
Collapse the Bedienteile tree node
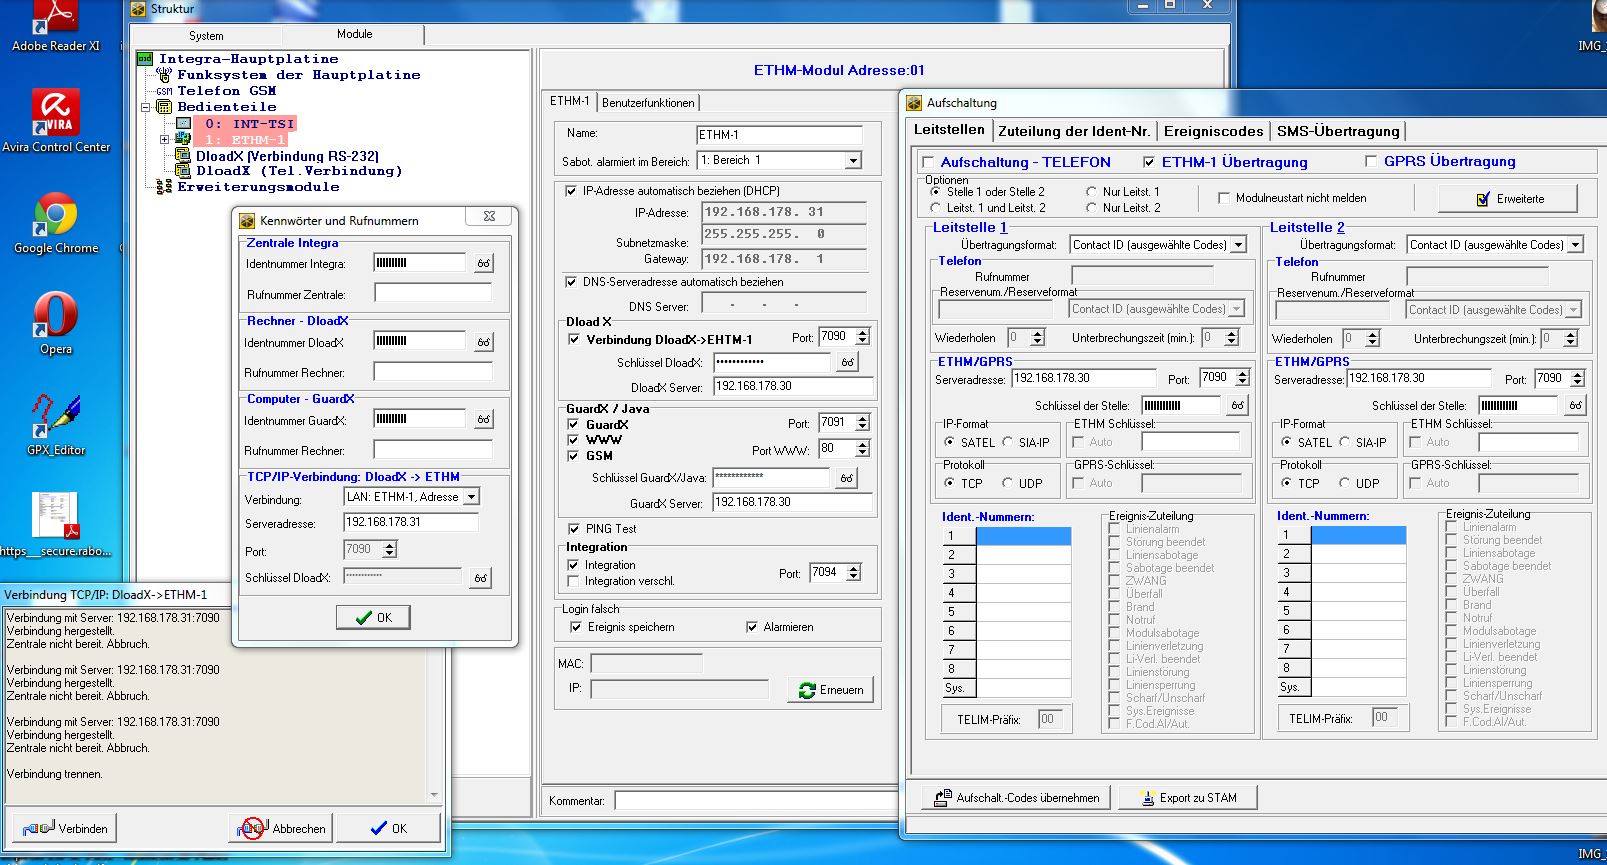146,107
